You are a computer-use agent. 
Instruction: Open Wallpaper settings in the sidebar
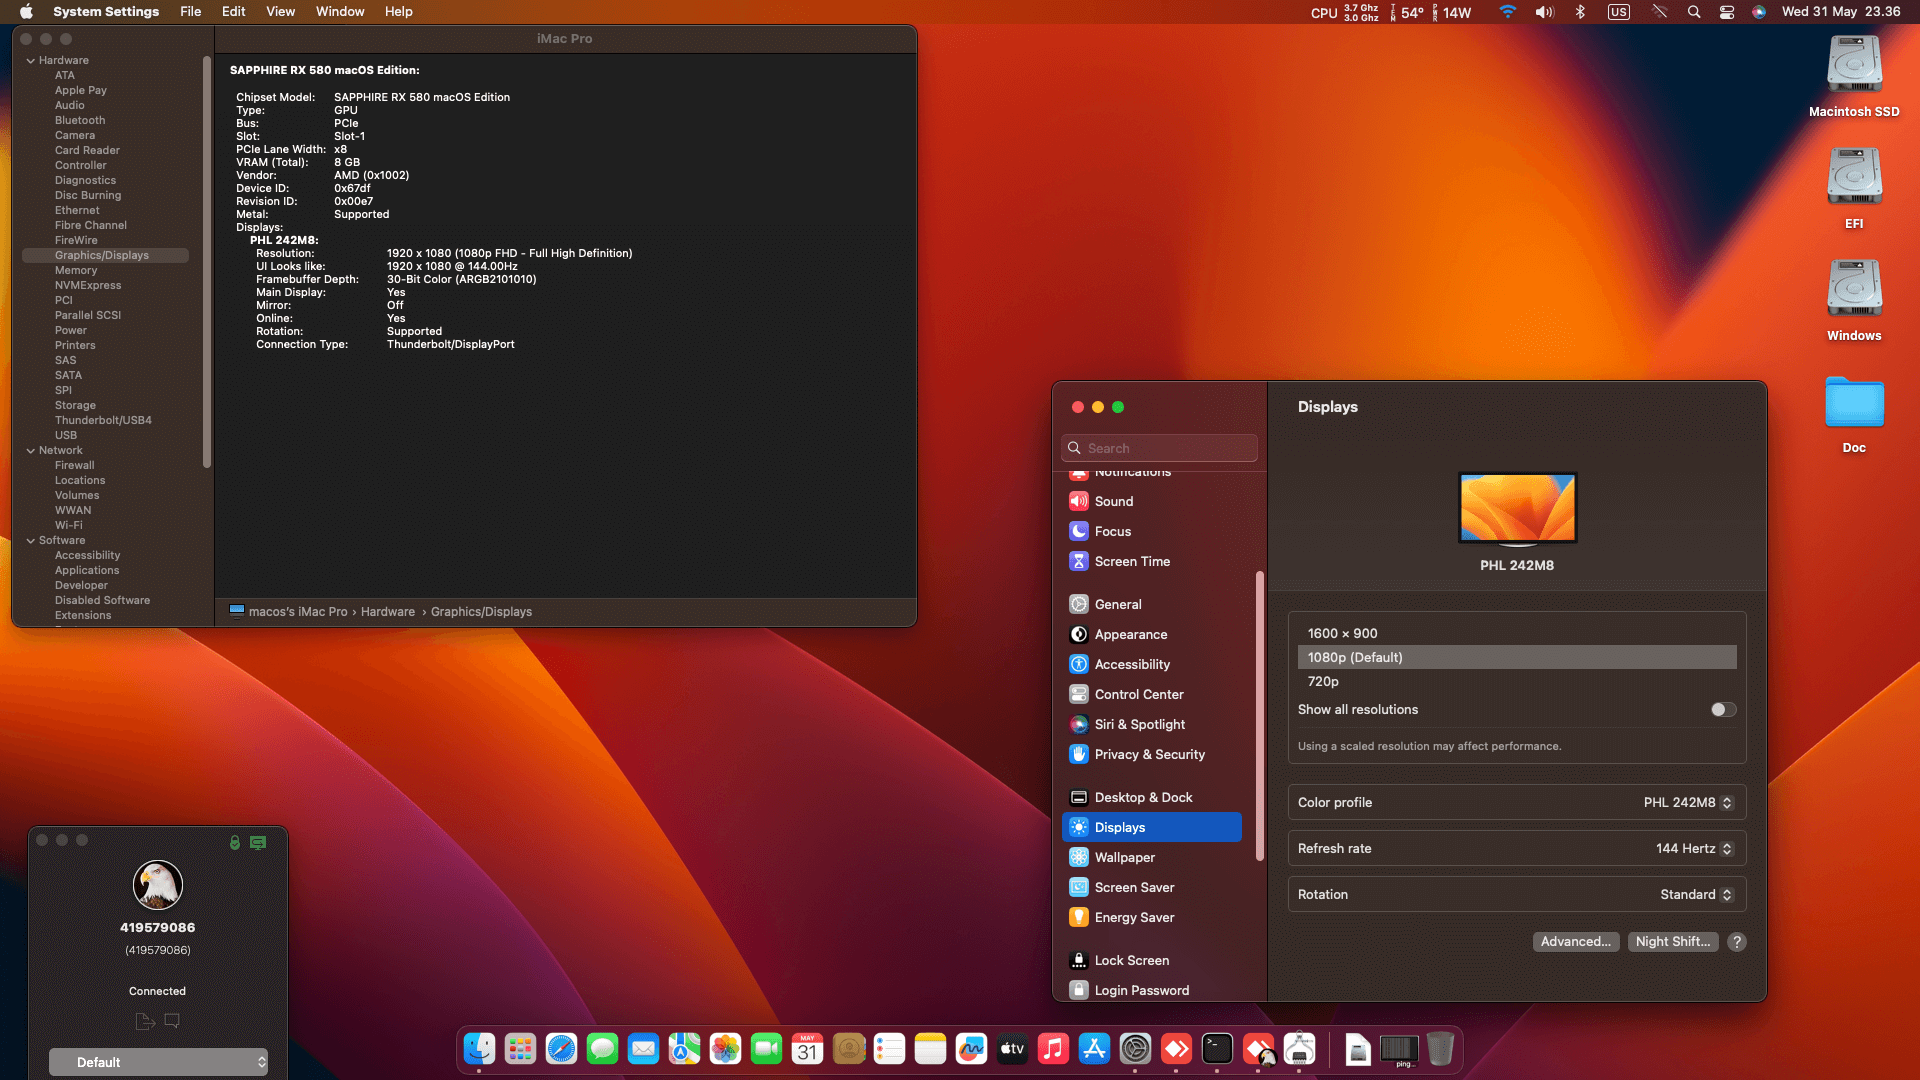[x=1124, y=857]
